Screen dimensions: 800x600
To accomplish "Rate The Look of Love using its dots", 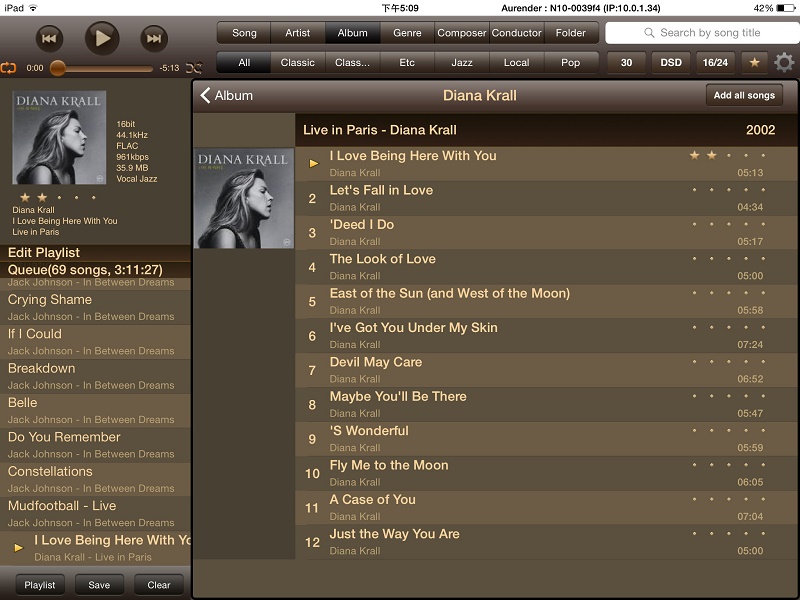I will point(728,259).
